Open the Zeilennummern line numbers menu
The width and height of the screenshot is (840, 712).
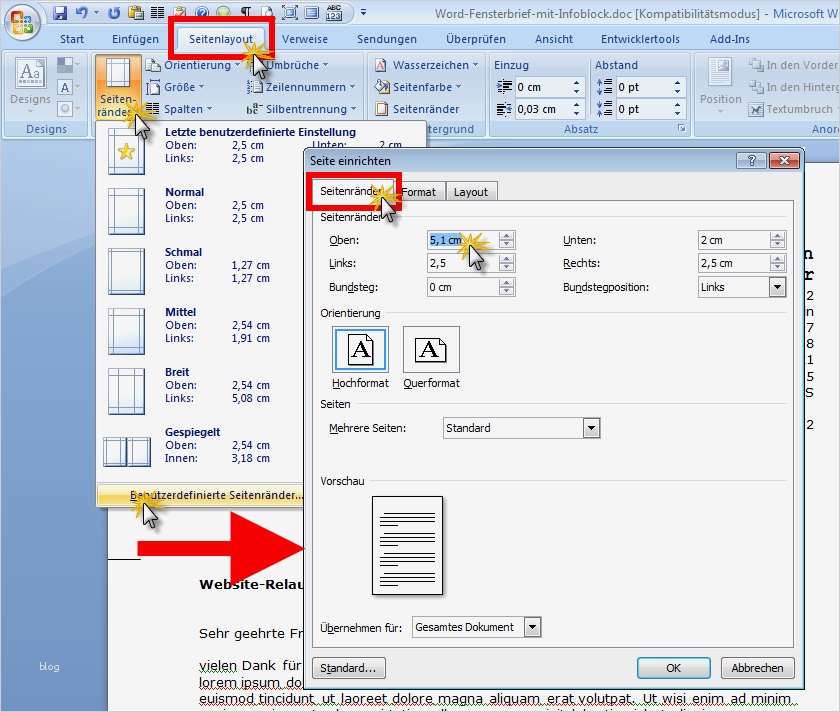[301, 87]
